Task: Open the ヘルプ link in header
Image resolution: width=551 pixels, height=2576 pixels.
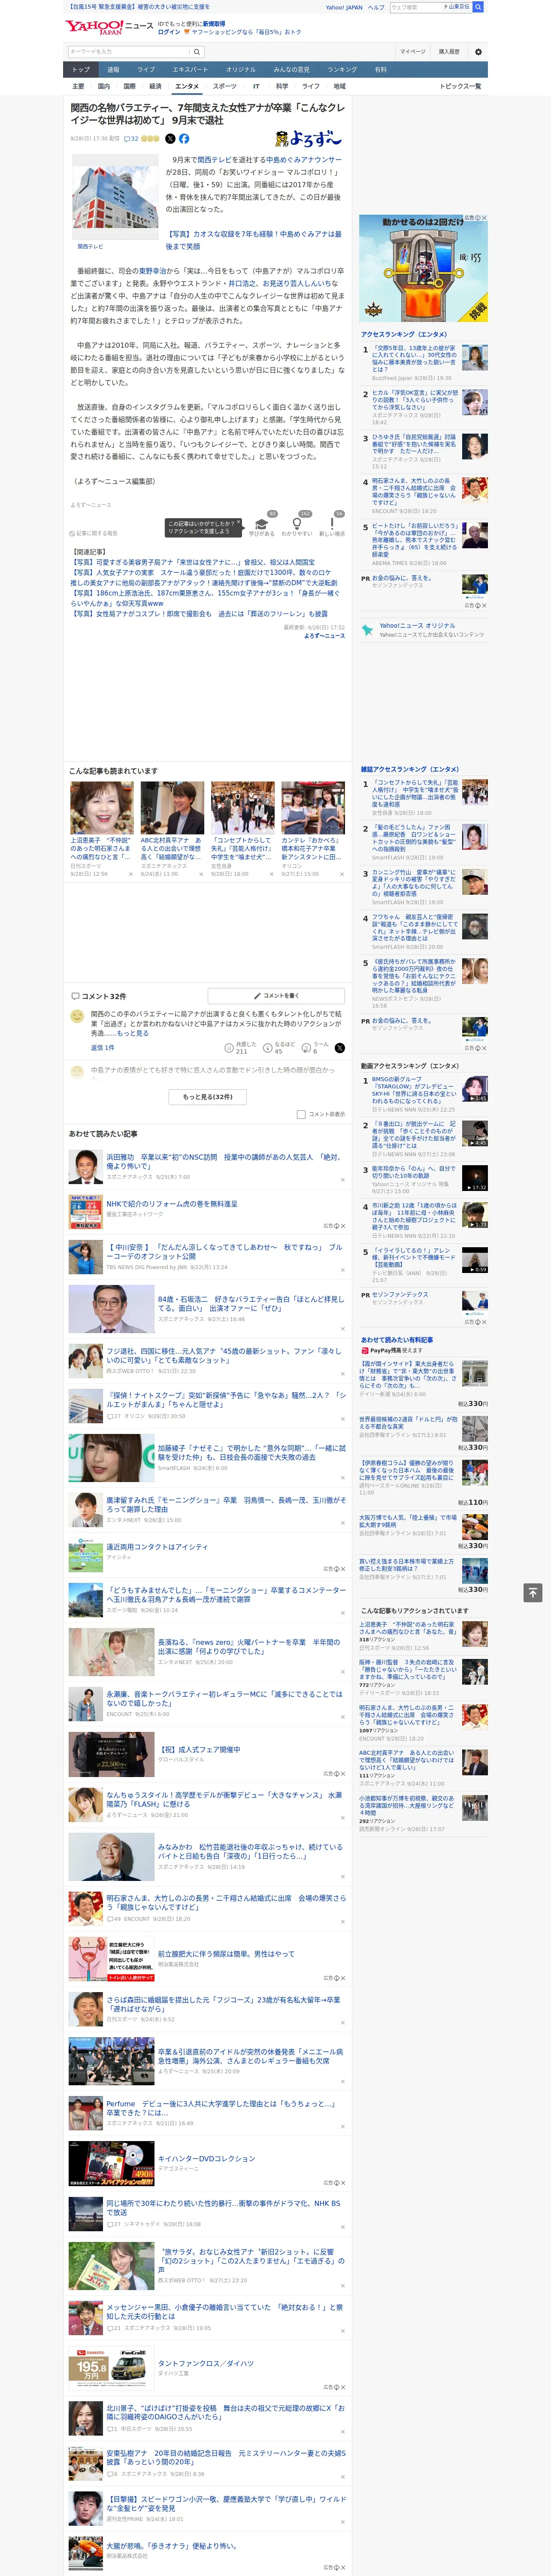Action: (x=376, y=7)
